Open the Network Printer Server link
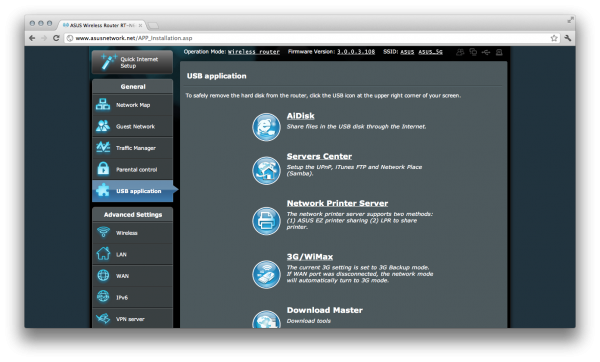The width and height of the screenshot is (600, 362). (x=337, y=203)
